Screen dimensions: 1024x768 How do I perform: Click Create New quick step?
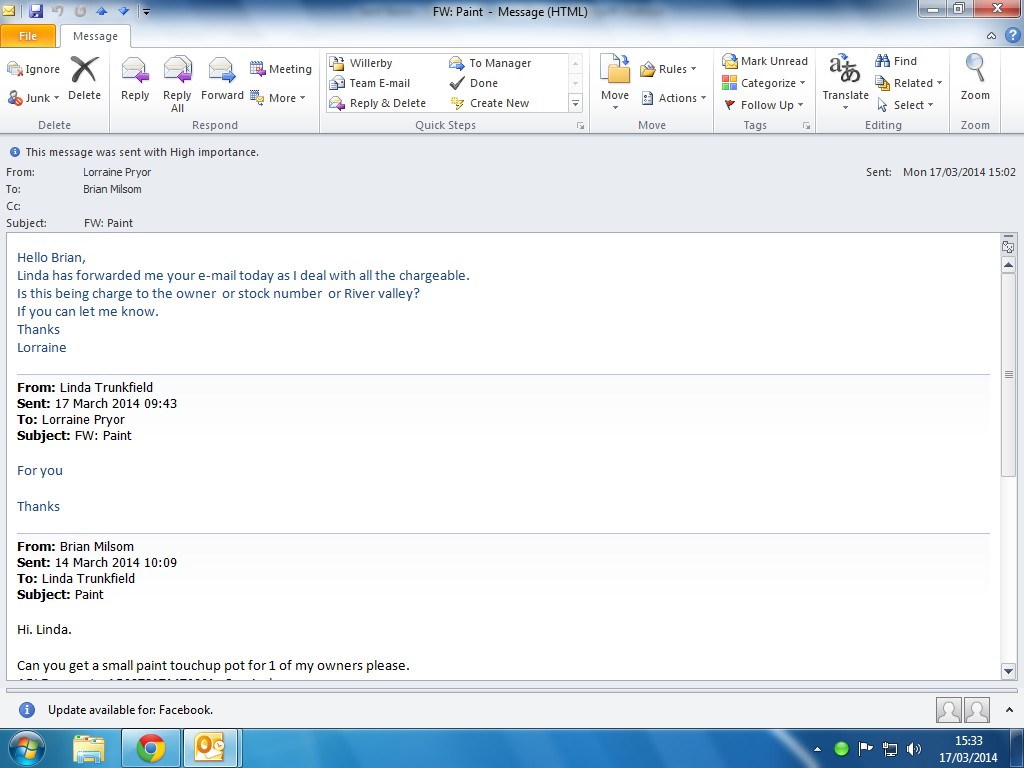pos(489,103)
